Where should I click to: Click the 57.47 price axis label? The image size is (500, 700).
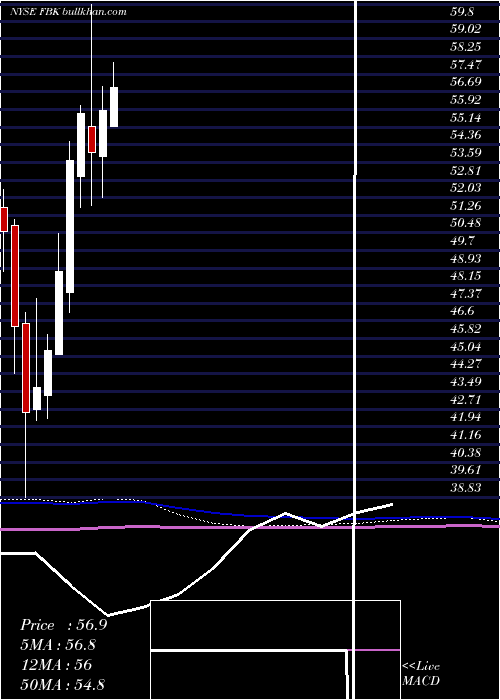pyautogui.click(x=465, y=65)
